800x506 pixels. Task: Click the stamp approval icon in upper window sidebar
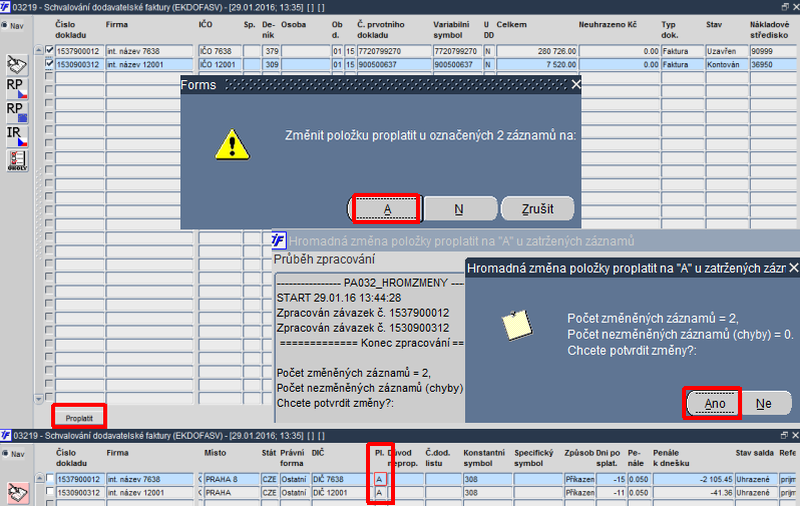click(17, 65)
